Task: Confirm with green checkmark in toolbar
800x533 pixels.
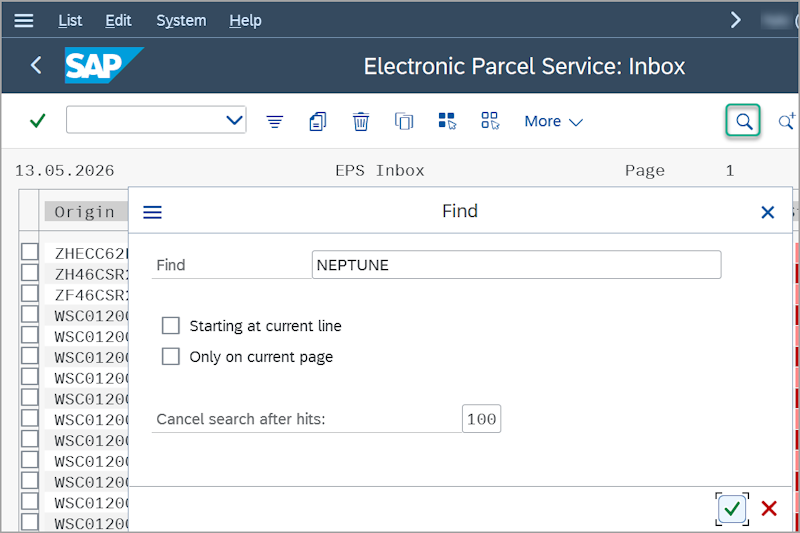Action: pyautogui.click(x=37, y=121)
